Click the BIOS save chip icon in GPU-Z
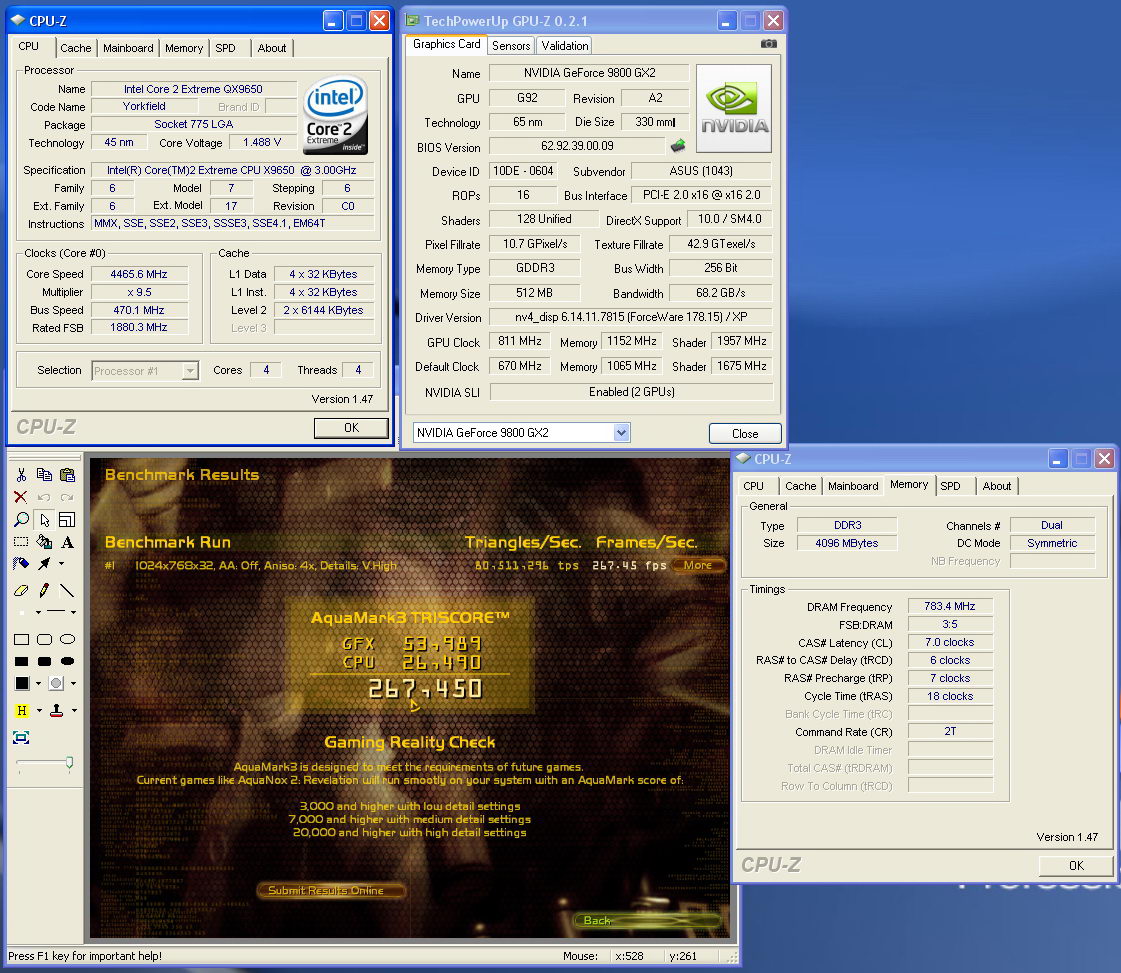1121x973 pixels. click(678, 146)
